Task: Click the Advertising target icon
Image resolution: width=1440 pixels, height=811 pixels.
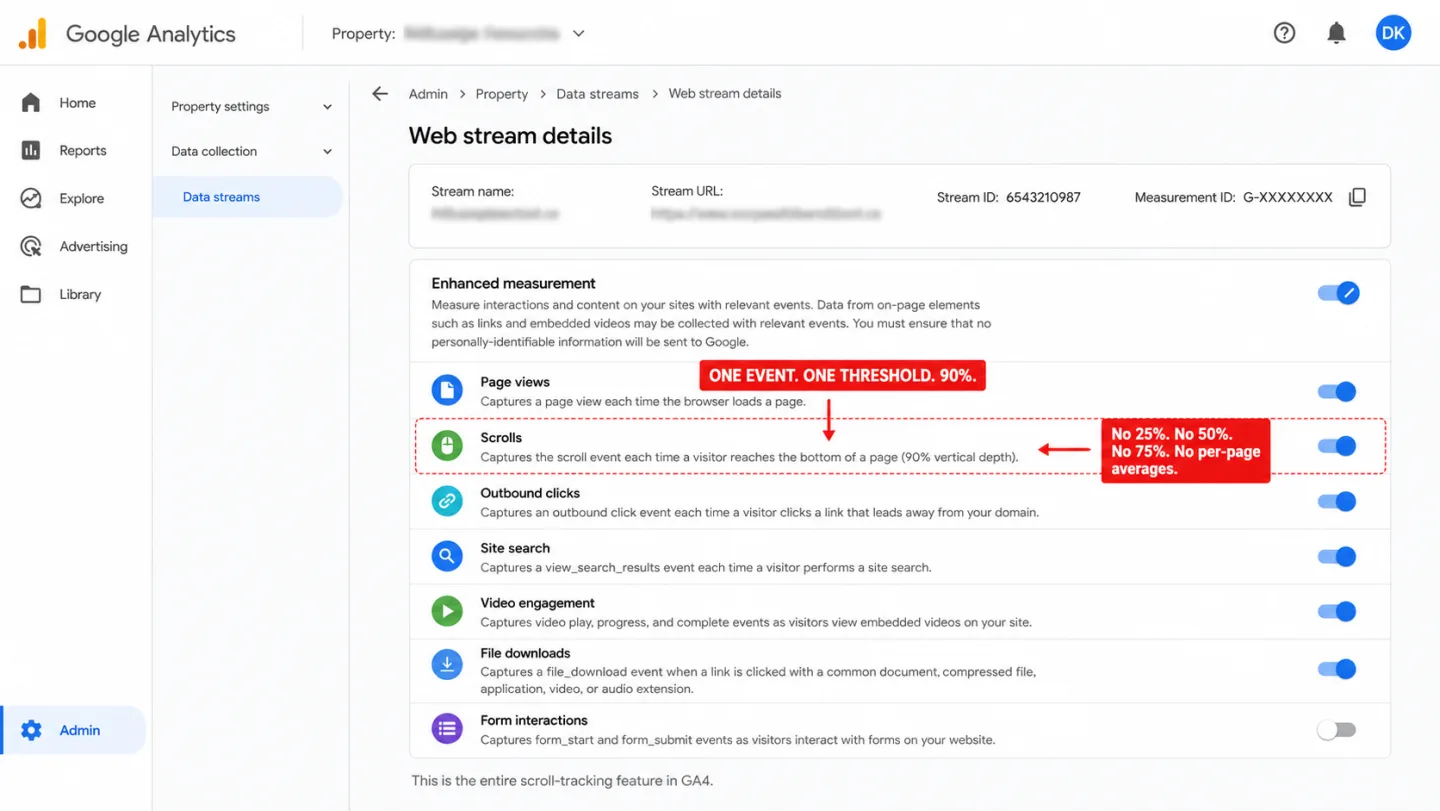Action: (x=31, y=247)
